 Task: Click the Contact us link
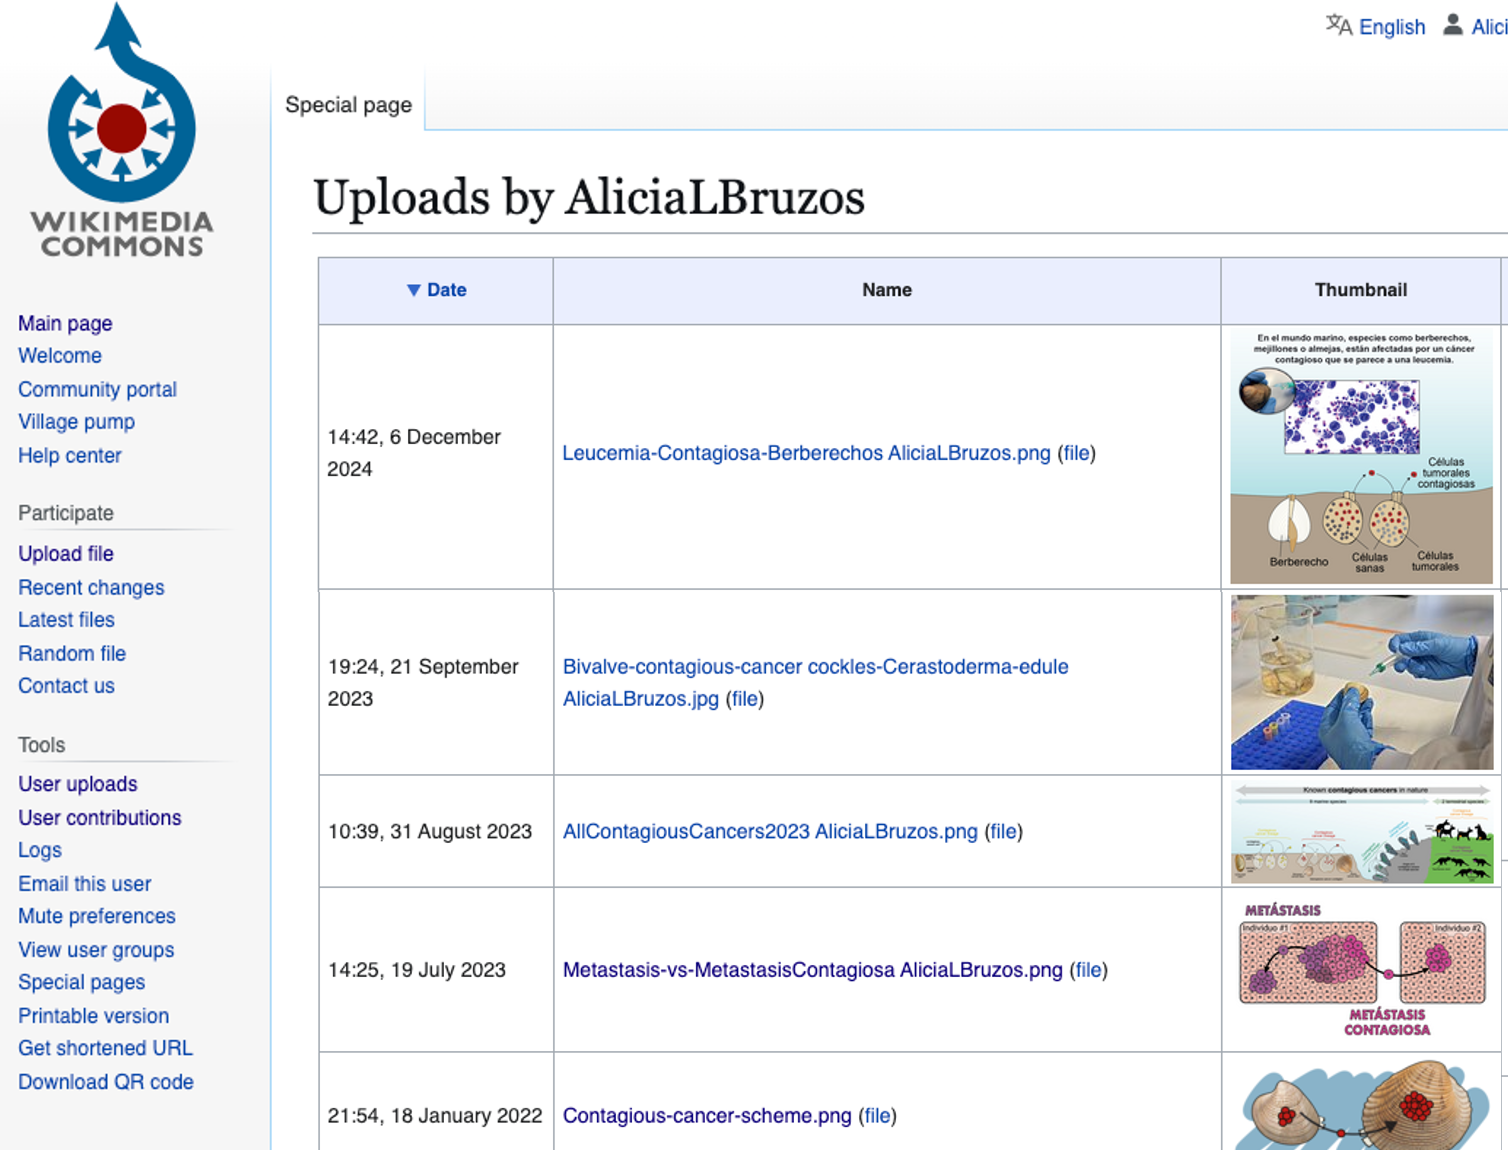click(66, 686)
